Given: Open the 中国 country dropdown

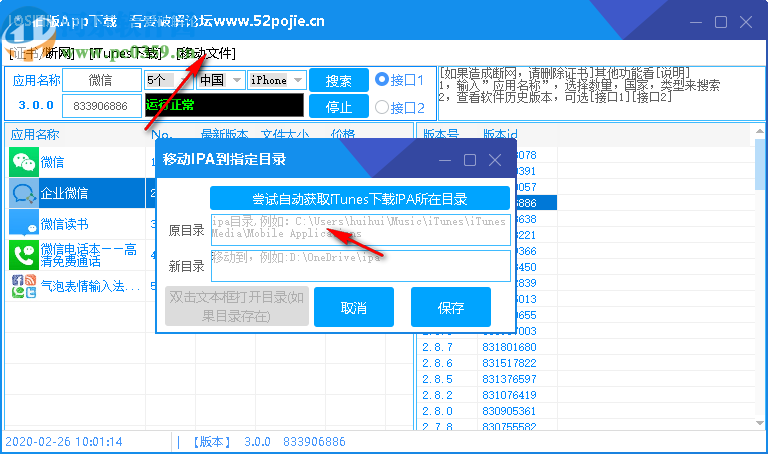Looking at the screenshot, I should pyautogui.click(x=220, y=80).
